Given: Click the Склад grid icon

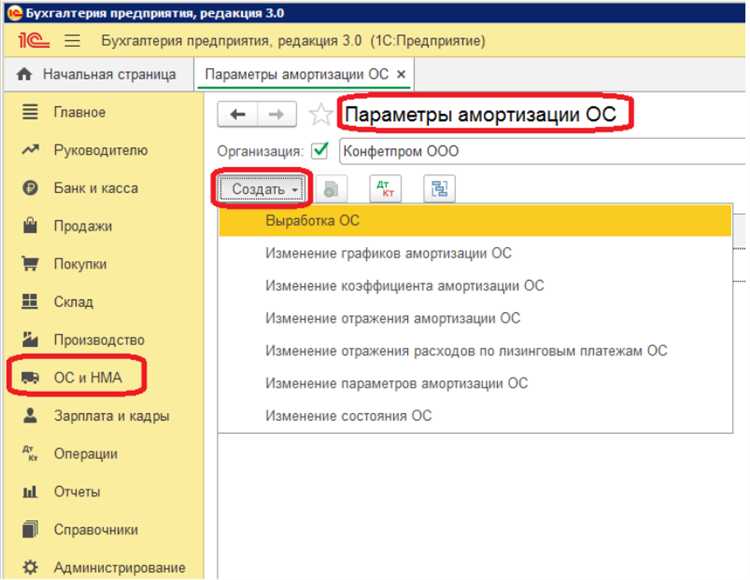Looking at the screenshot, I should point(30,301).
